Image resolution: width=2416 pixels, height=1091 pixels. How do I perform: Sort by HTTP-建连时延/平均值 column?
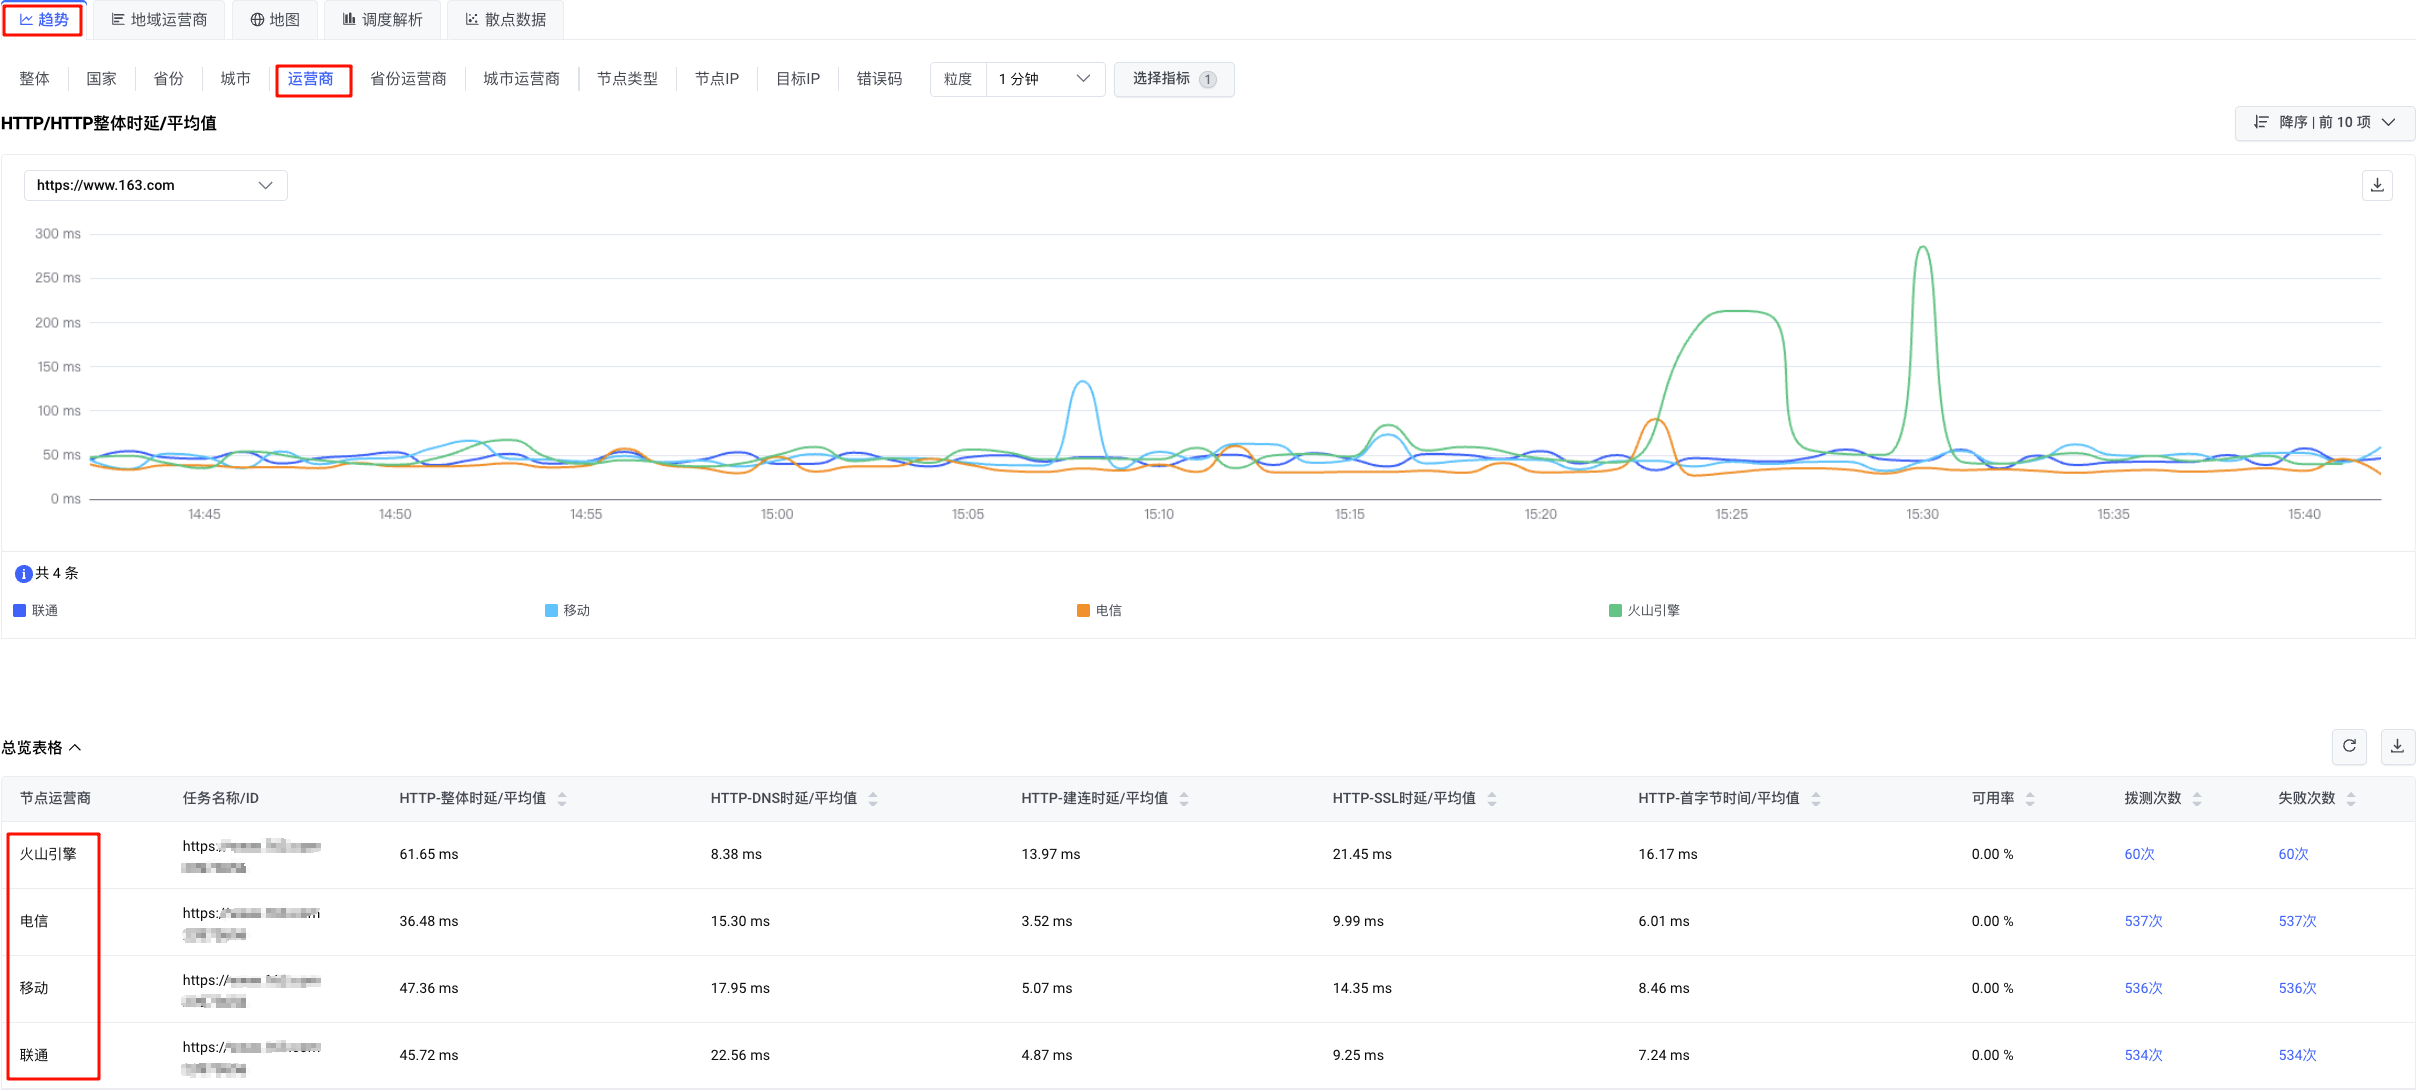pos(1184,799)
